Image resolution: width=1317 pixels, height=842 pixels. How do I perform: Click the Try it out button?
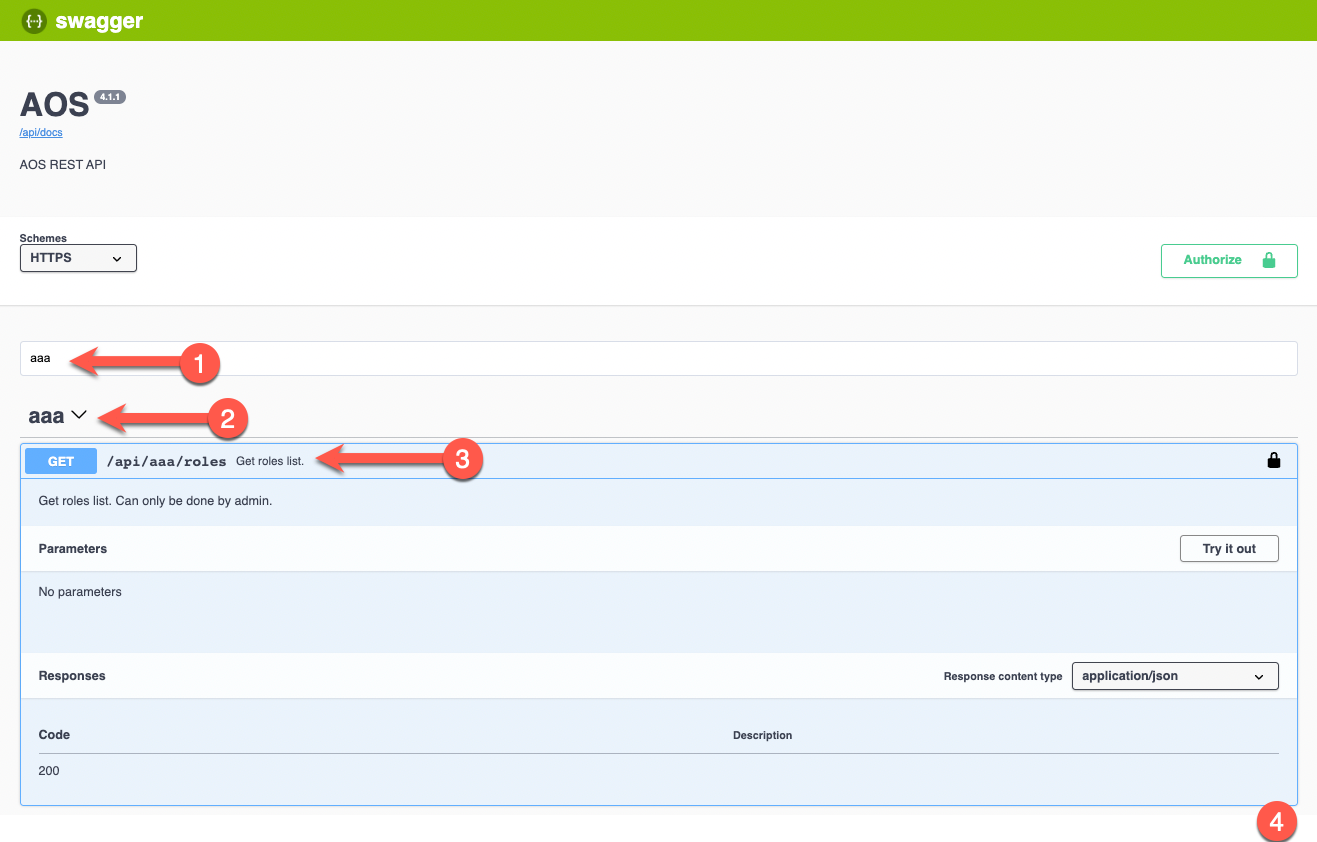click(x=1228, y=548)
